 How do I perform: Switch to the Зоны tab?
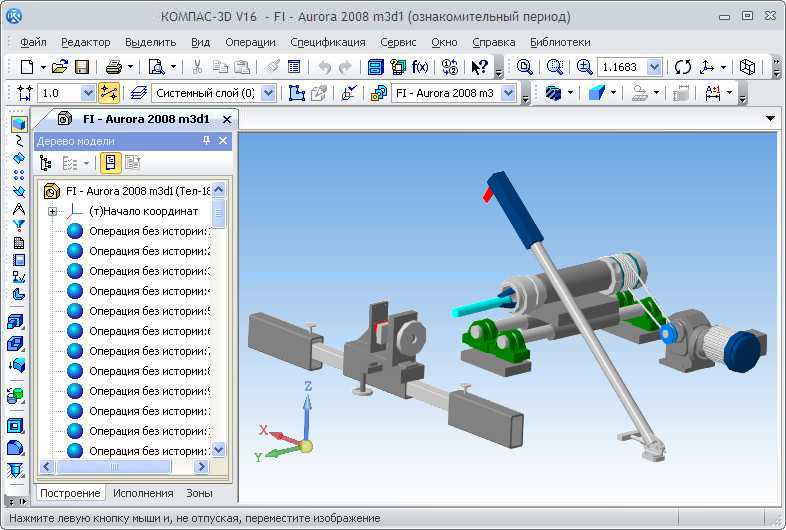click(199, 493)
